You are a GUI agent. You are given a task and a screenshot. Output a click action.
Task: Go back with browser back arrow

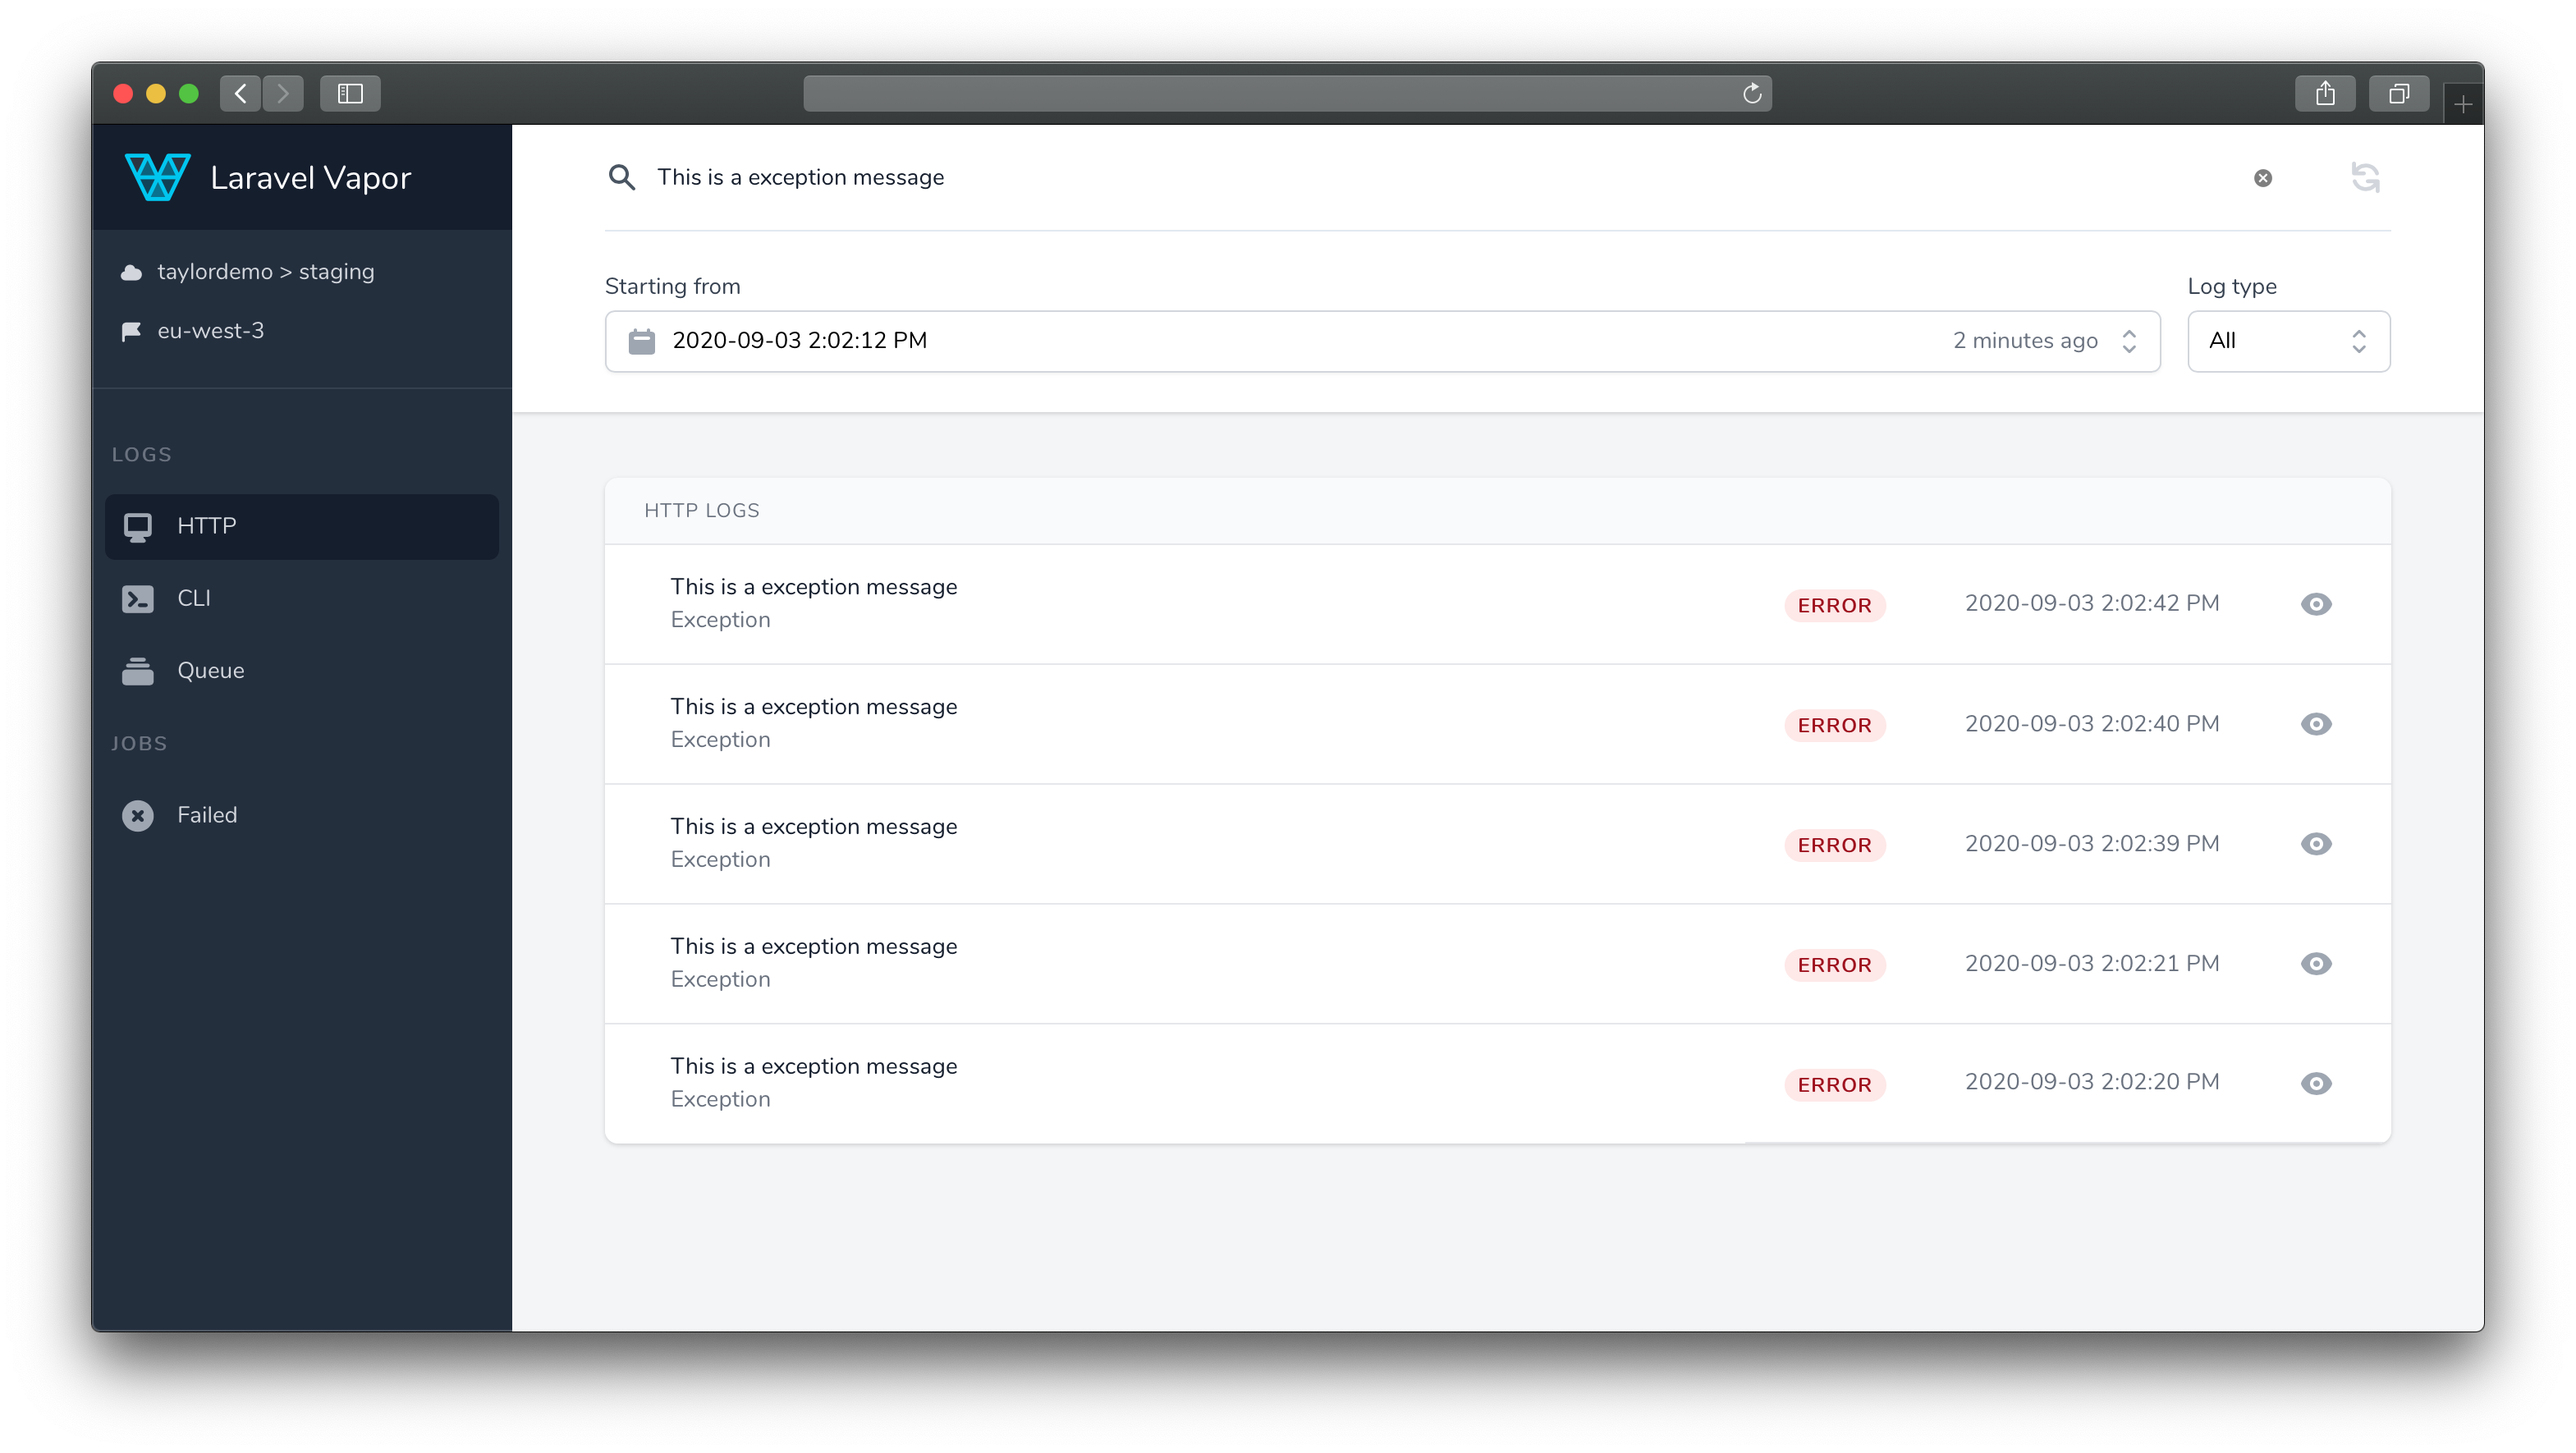coord(241,93)
